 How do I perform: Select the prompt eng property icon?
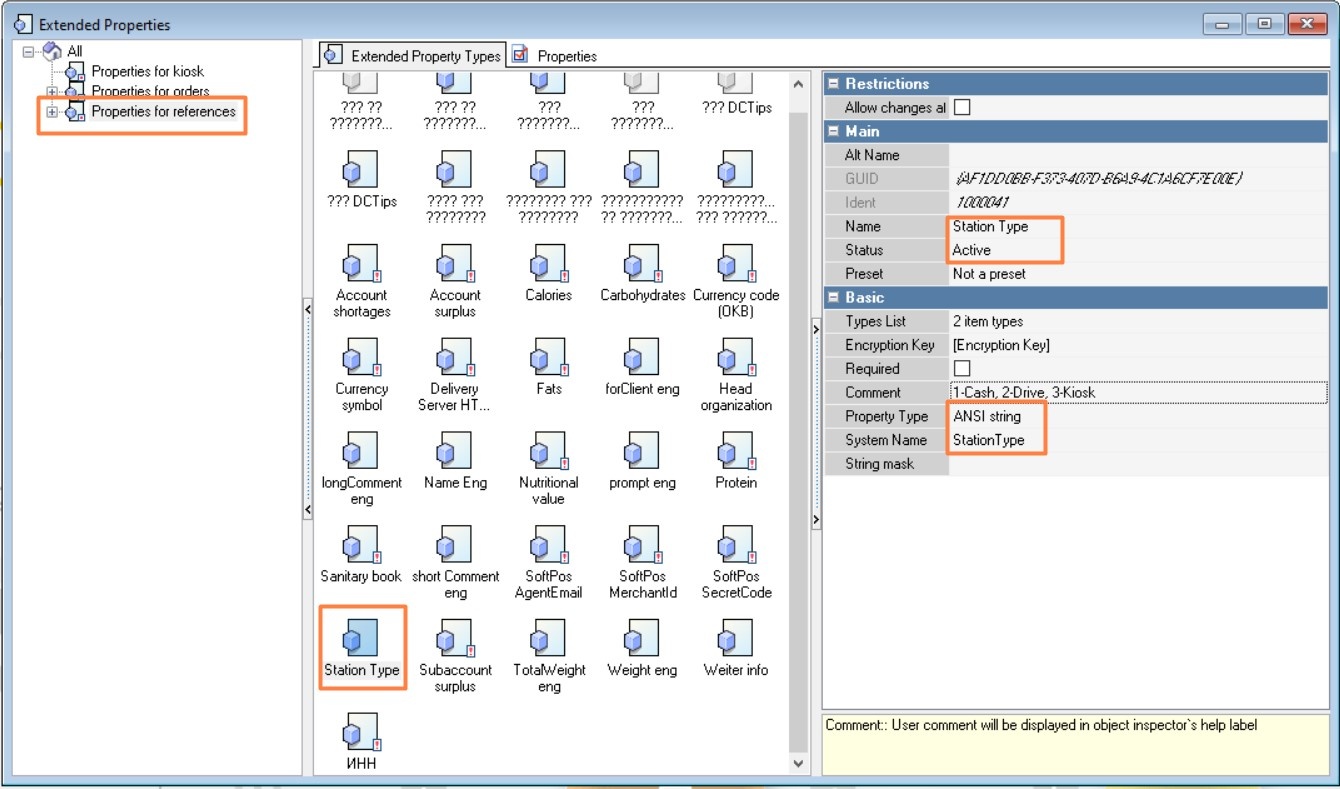[642, 452]
